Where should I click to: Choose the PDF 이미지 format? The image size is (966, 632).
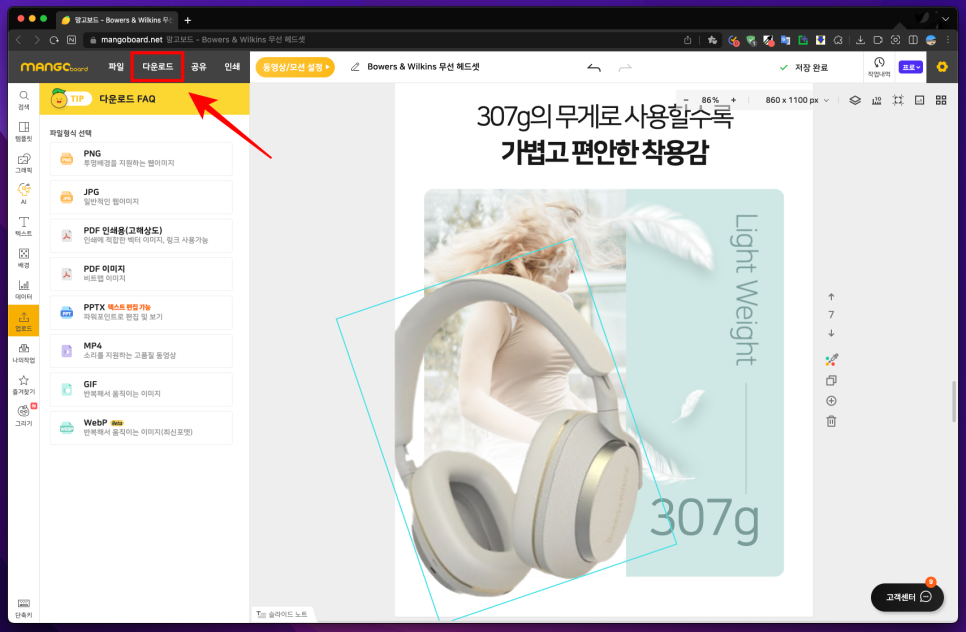(x=141, y=274)
